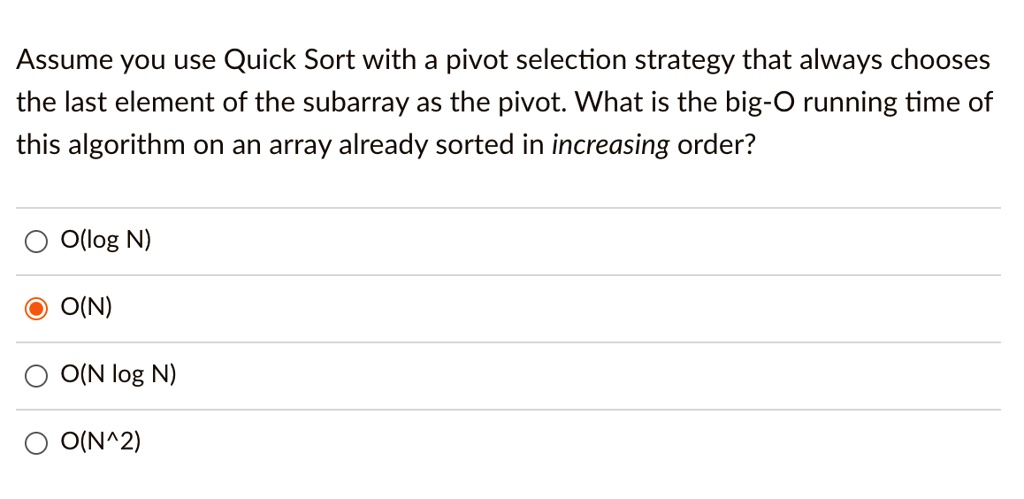Select the O(N^2) radio button
Viewport: 1024px width, 499px height.
coord(36,443)
